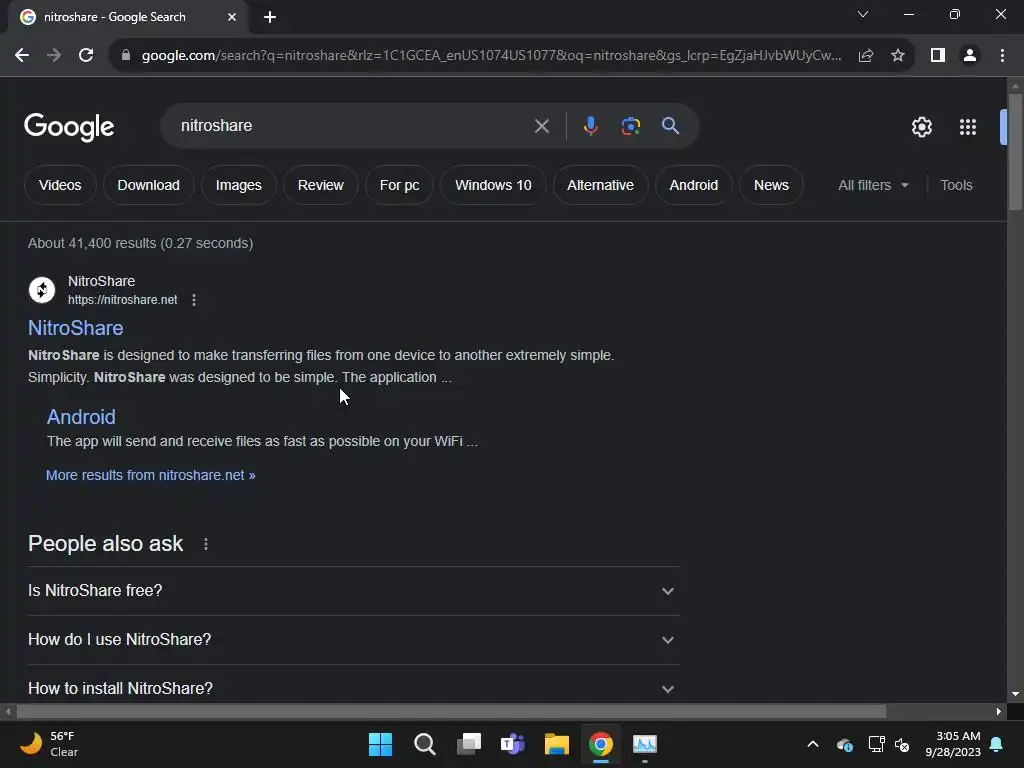The height and width of the screenshot is (768, 1024).
Task: Open More results from nitroshare.net
Action: point(150,475)
